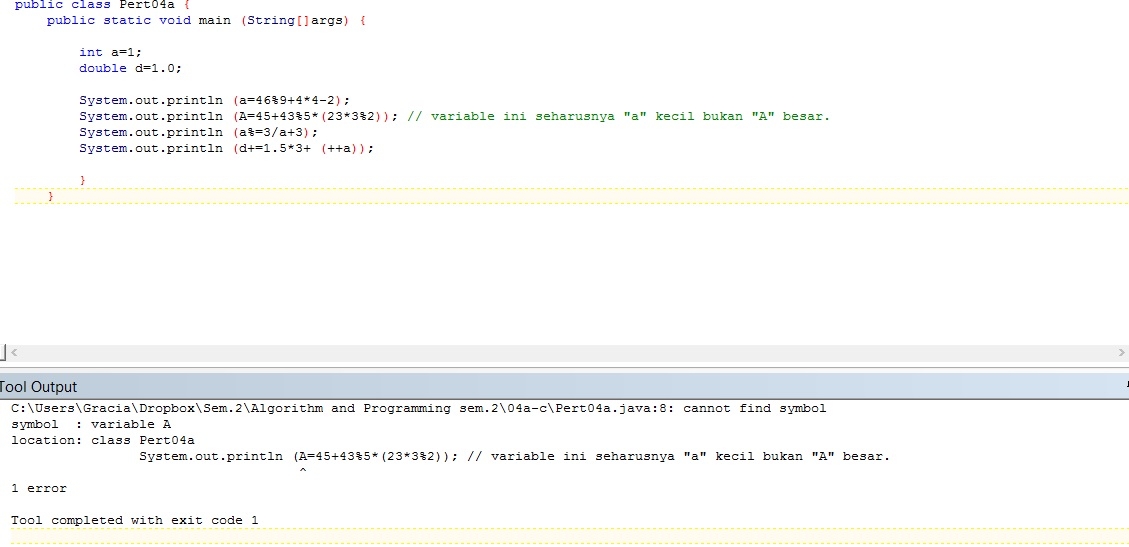The image size is (1129, 547).
Task: Click the echoed println line in Tool Output
Action: [515, 456]
